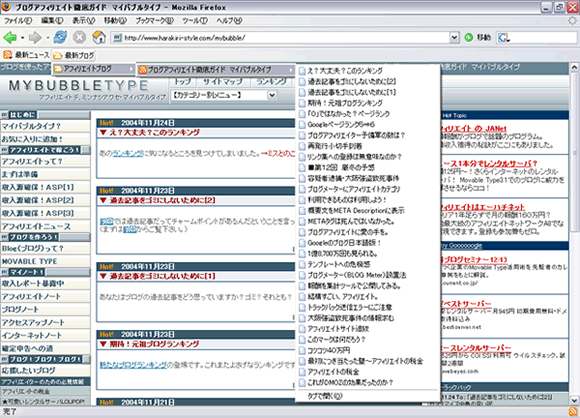Click MYBUBBLETYPE site logo
The width and height of the screenshot is (580, 418).
[x=79, y=85]
